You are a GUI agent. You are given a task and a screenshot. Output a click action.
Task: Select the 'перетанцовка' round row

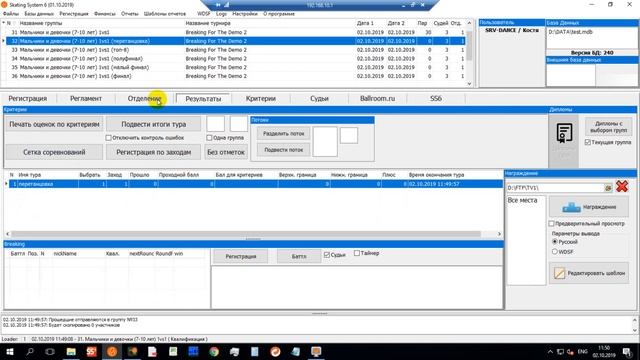[253, 184]
